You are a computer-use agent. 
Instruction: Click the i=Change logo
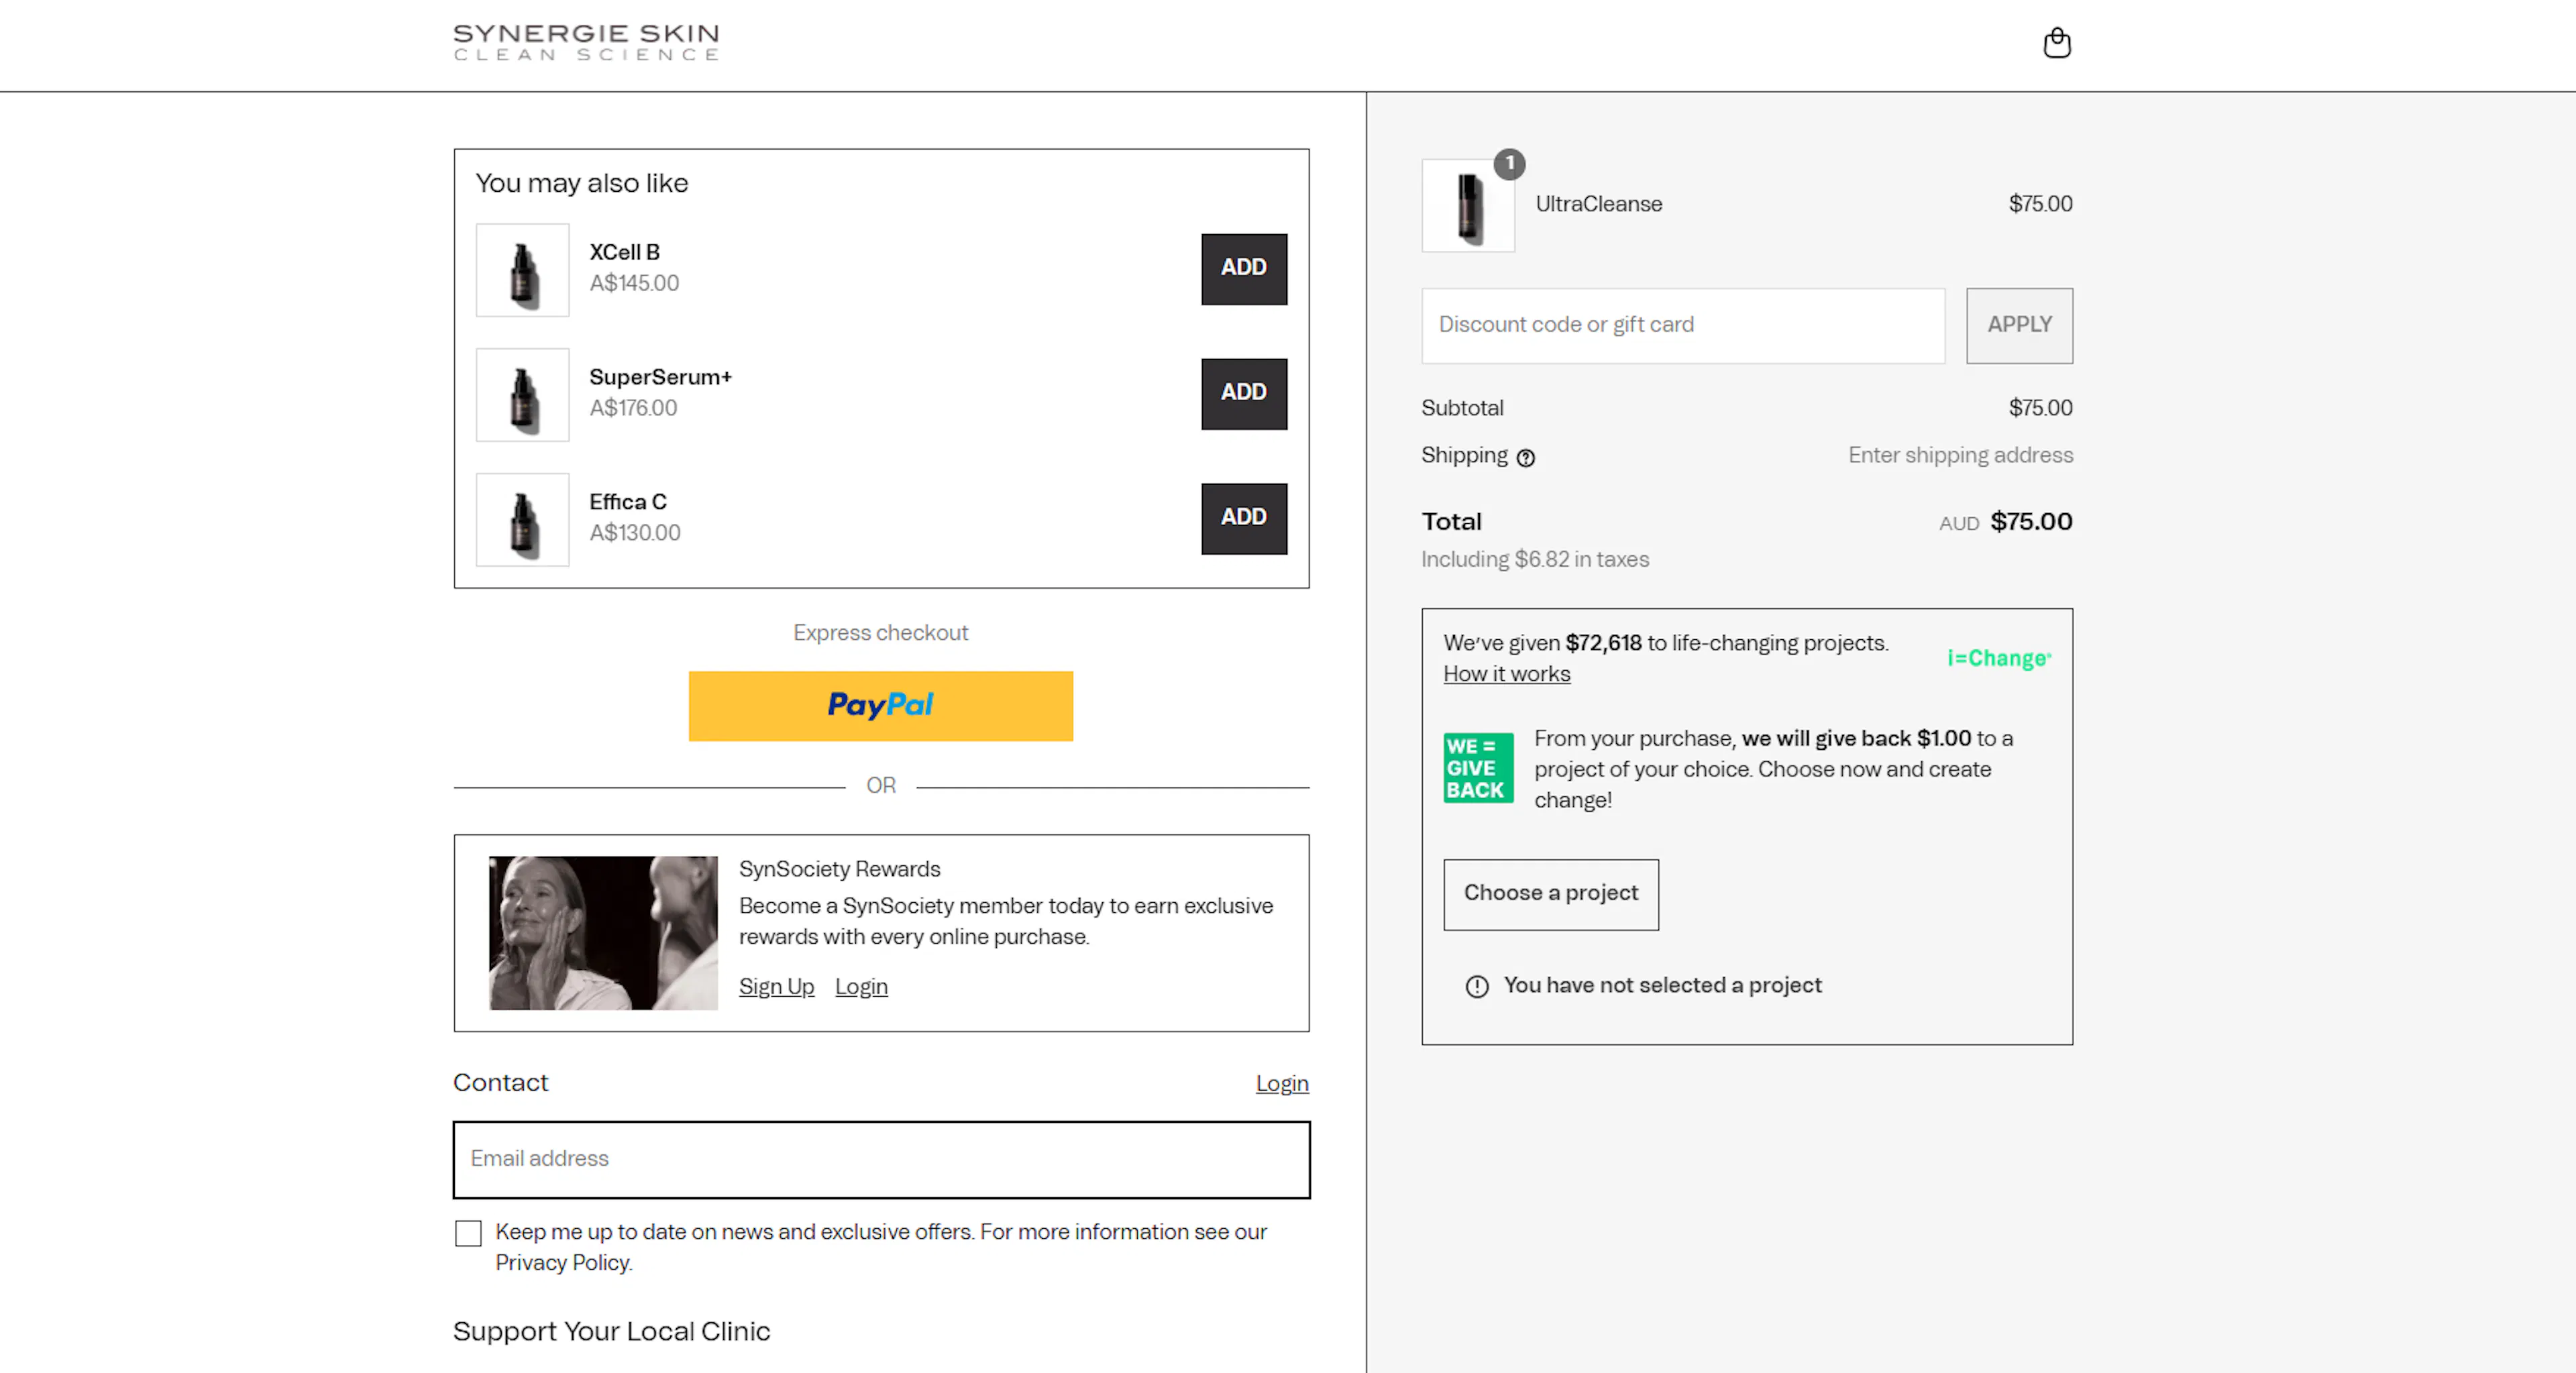(x=1999, y=658)
